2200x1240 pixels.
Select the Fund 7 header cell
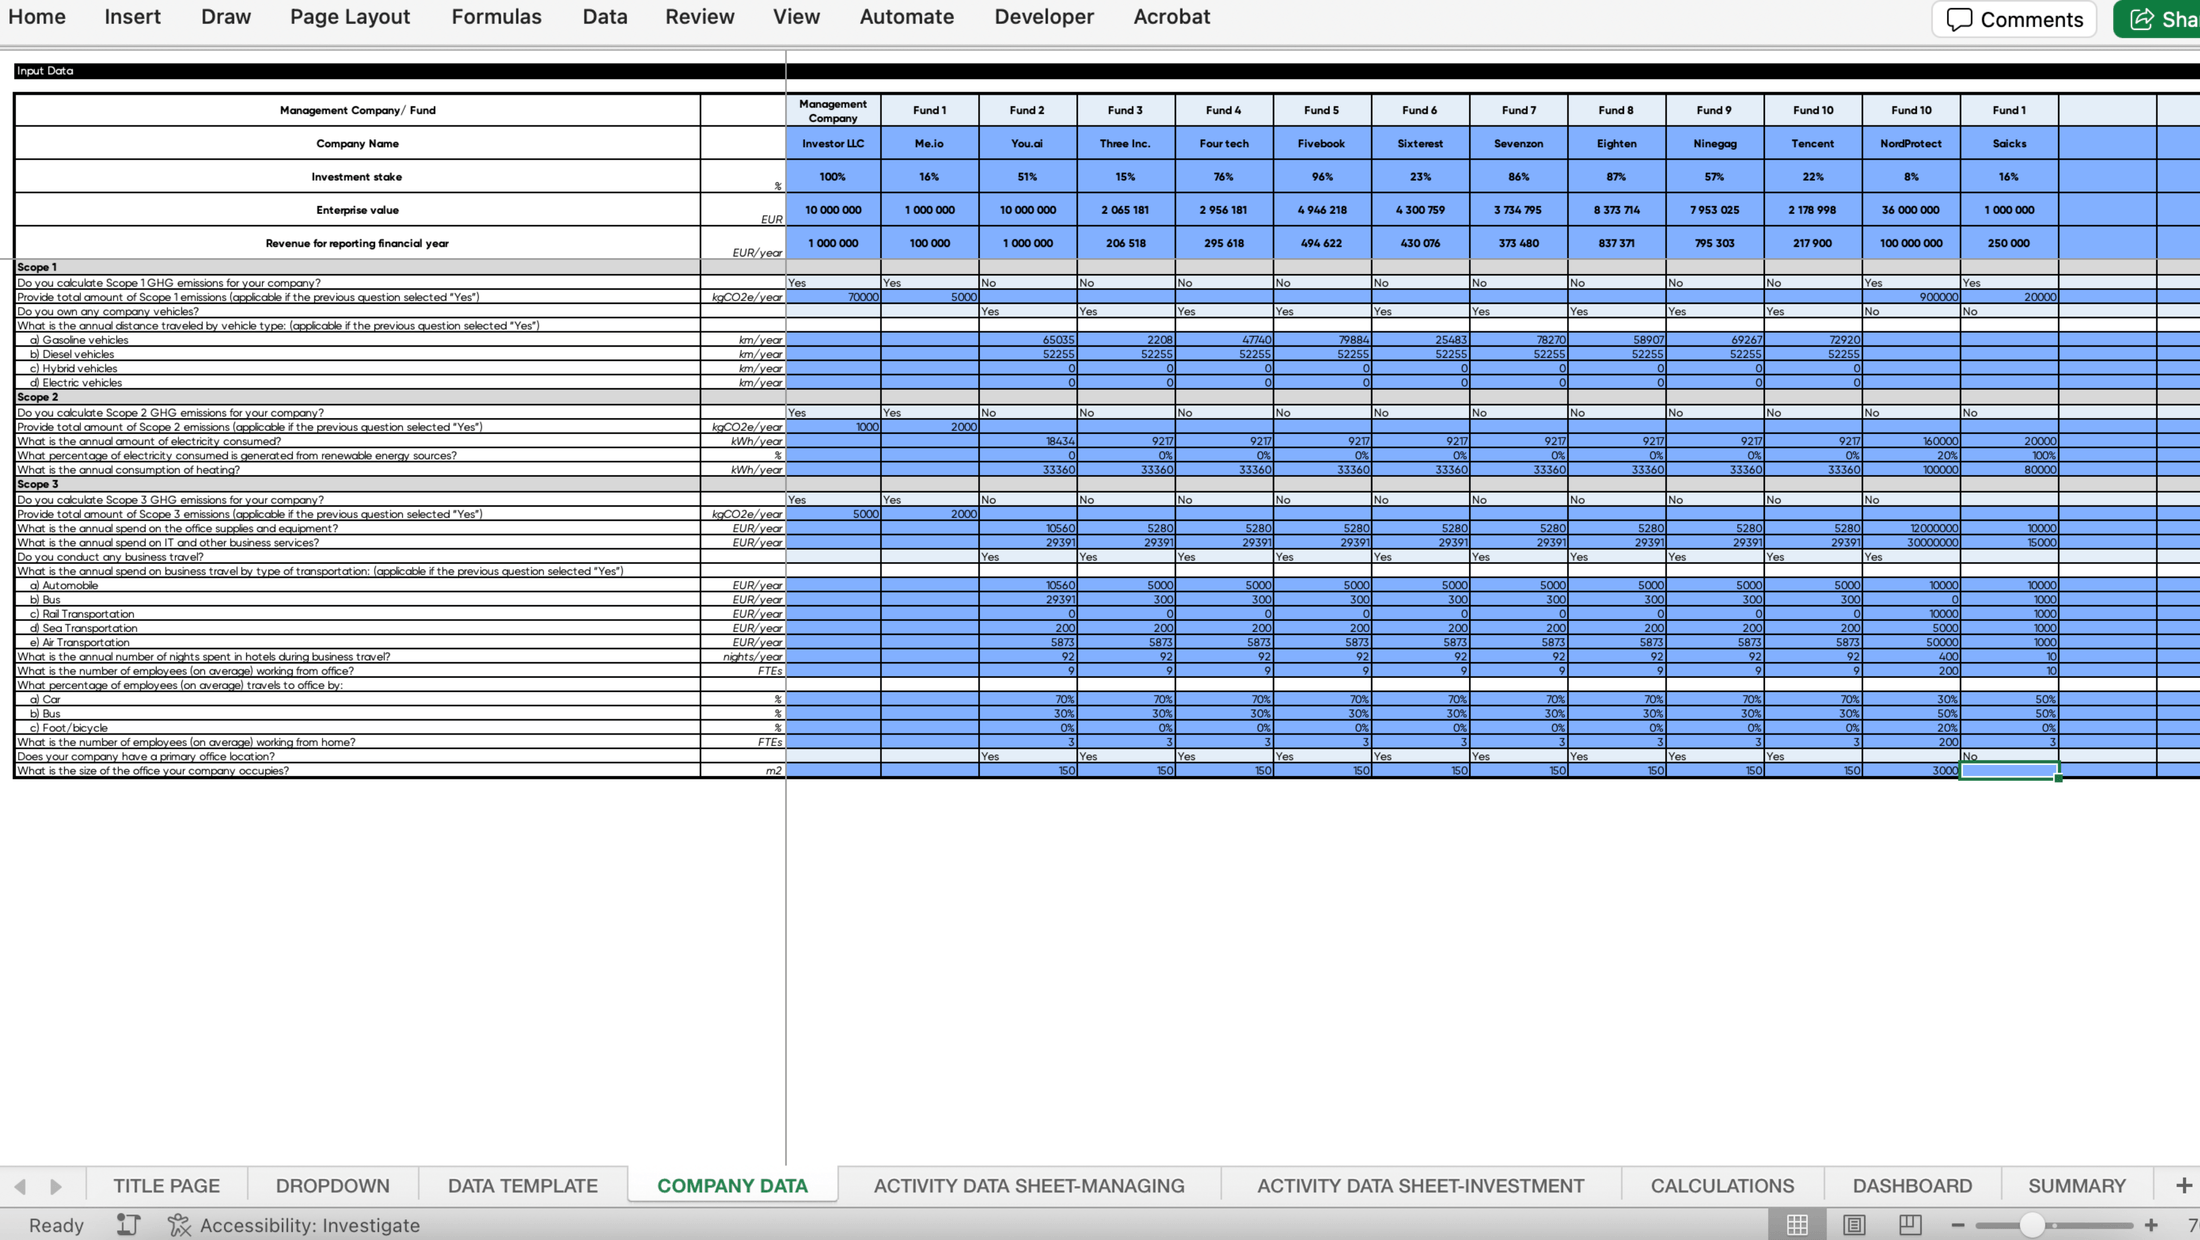[1519, 110]
